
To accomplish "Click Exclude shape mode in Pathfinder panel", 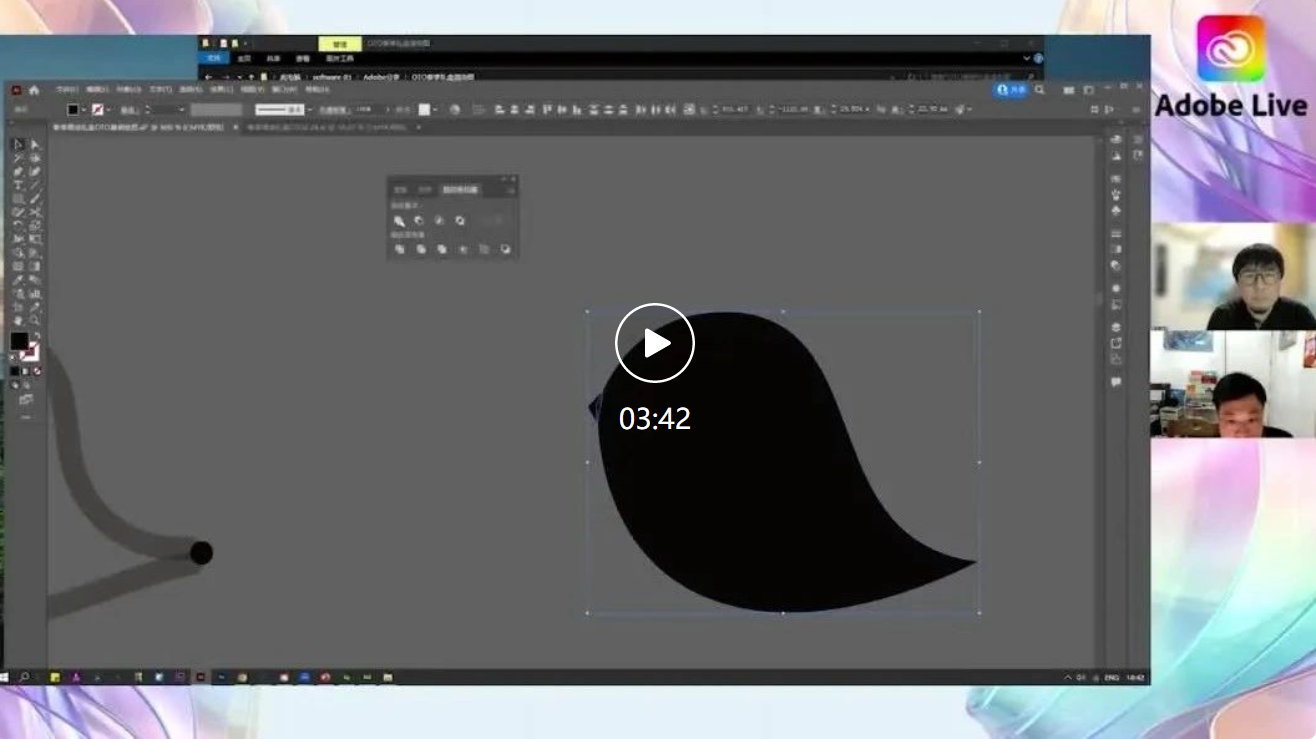I will coord(460,220).
